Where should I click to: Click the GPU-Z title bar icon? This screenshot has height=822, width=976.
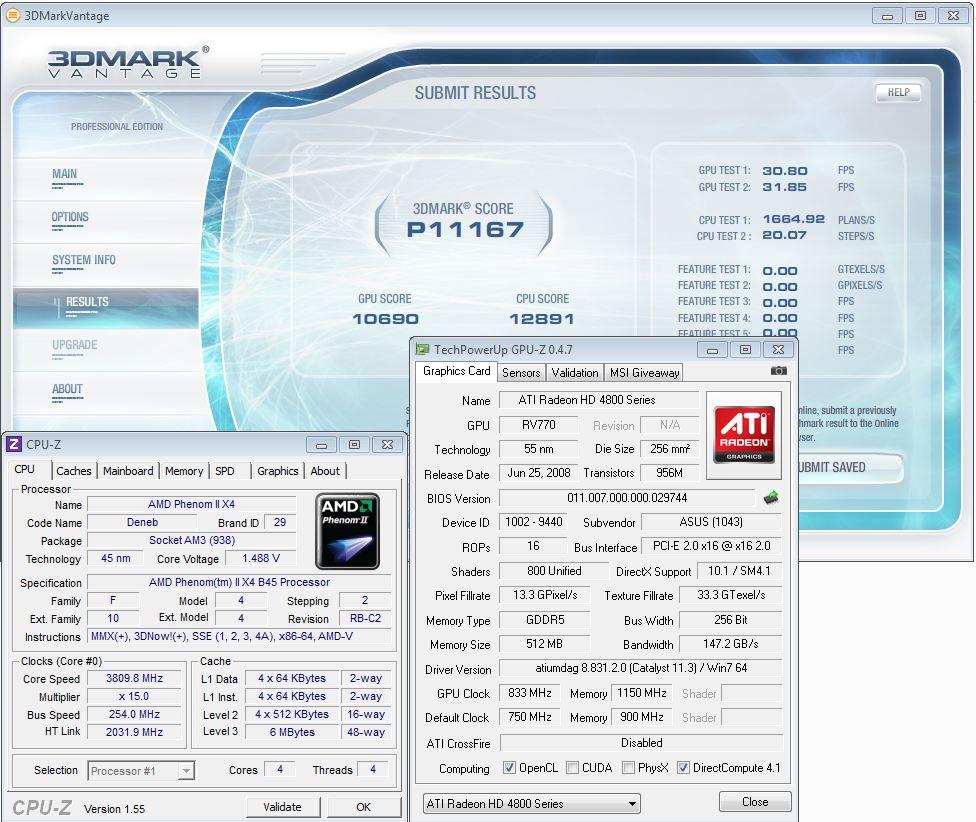(x=423, y=350)
